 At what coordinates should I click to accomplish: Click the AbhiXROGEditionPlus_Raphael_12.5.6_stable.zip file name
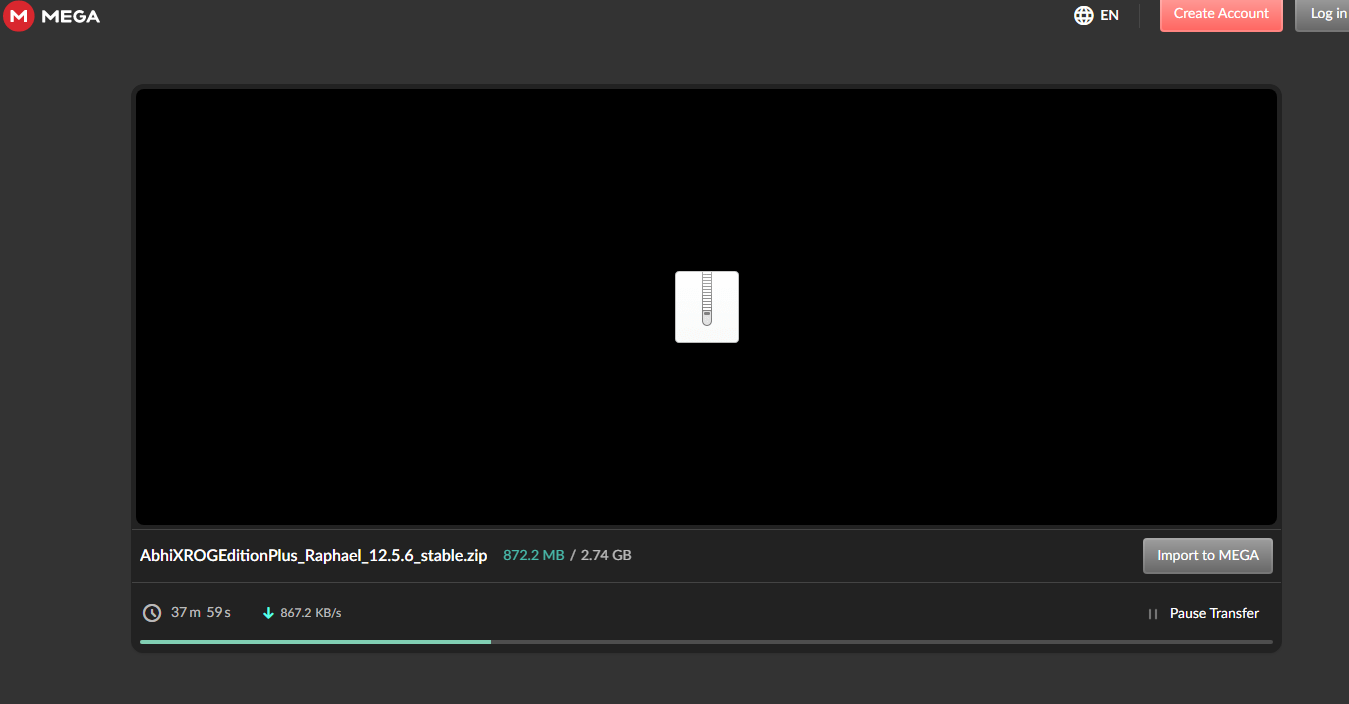tap(314, 556)
